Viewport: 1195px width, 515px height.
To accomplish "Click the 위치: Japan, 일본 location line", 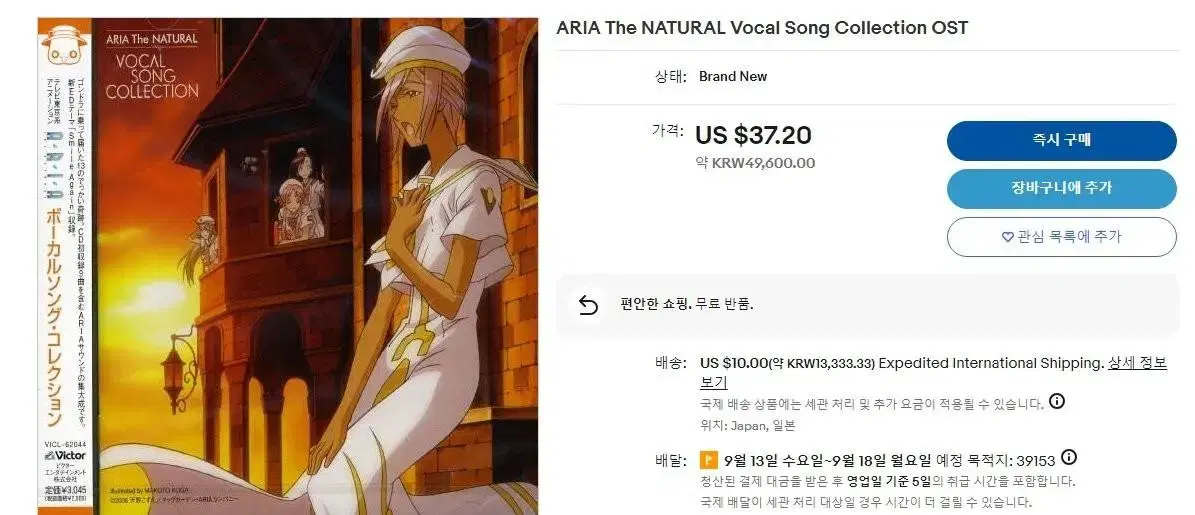I will pos(748,425).
